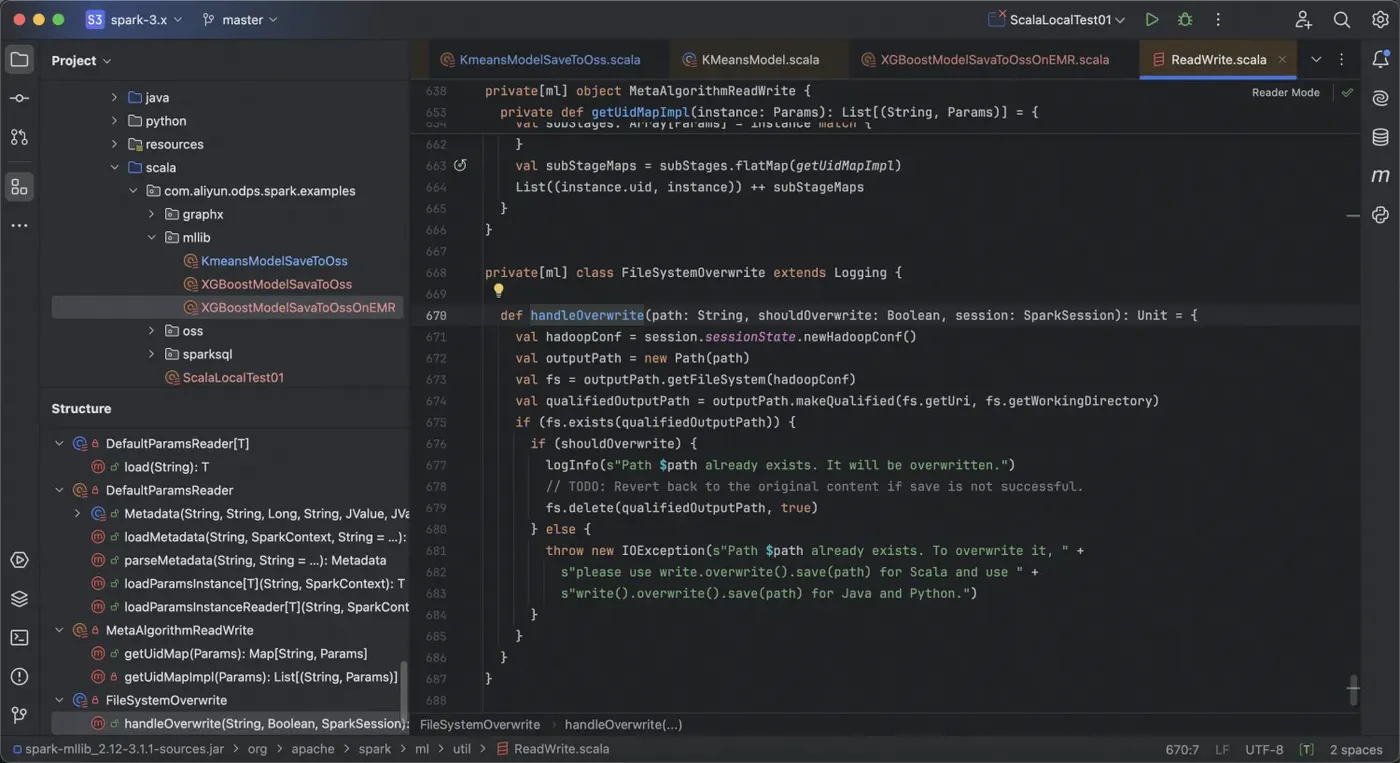The height and width of the screenshot is (763, 1400).
Task: Open the Python Packages sidebar icon
Action: click(1380, 215)
